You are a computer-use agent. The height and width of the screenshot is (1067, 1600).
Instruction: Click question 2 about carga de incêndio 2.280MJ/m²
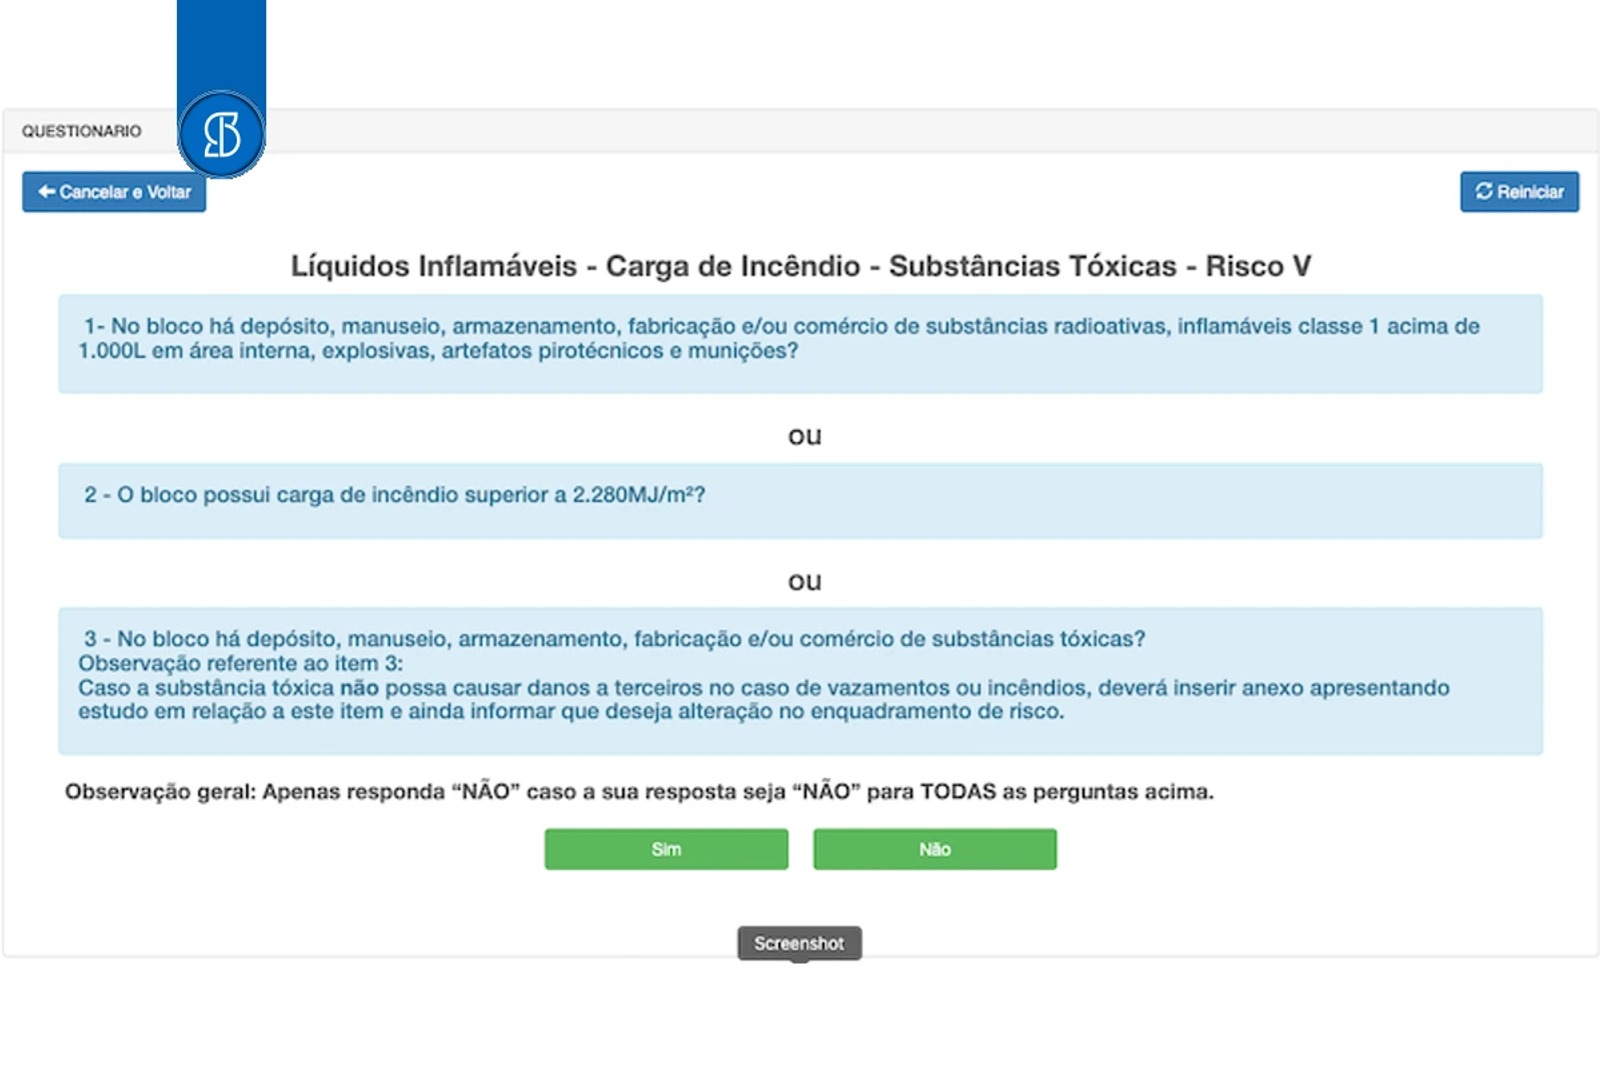[800, 500]
